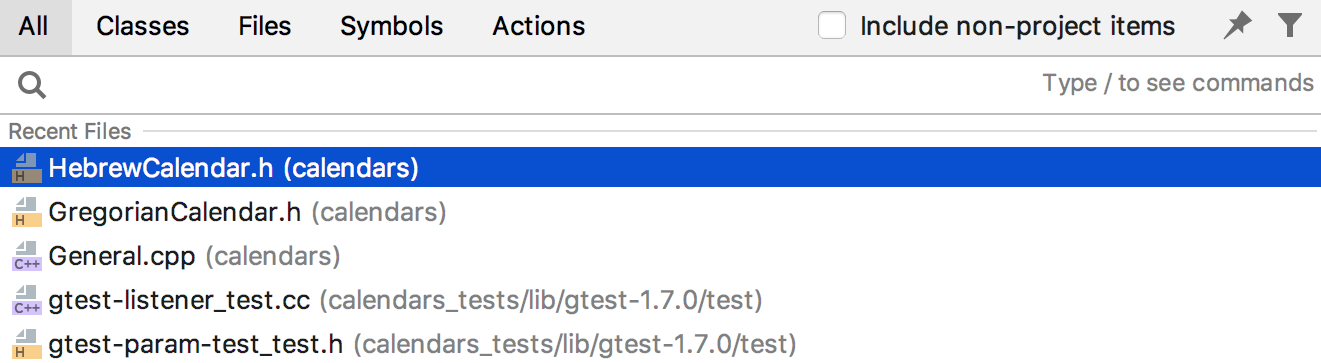The image size is (1321, 363).
Task: Enable Include non-project items checkbox
Action: 832,26
